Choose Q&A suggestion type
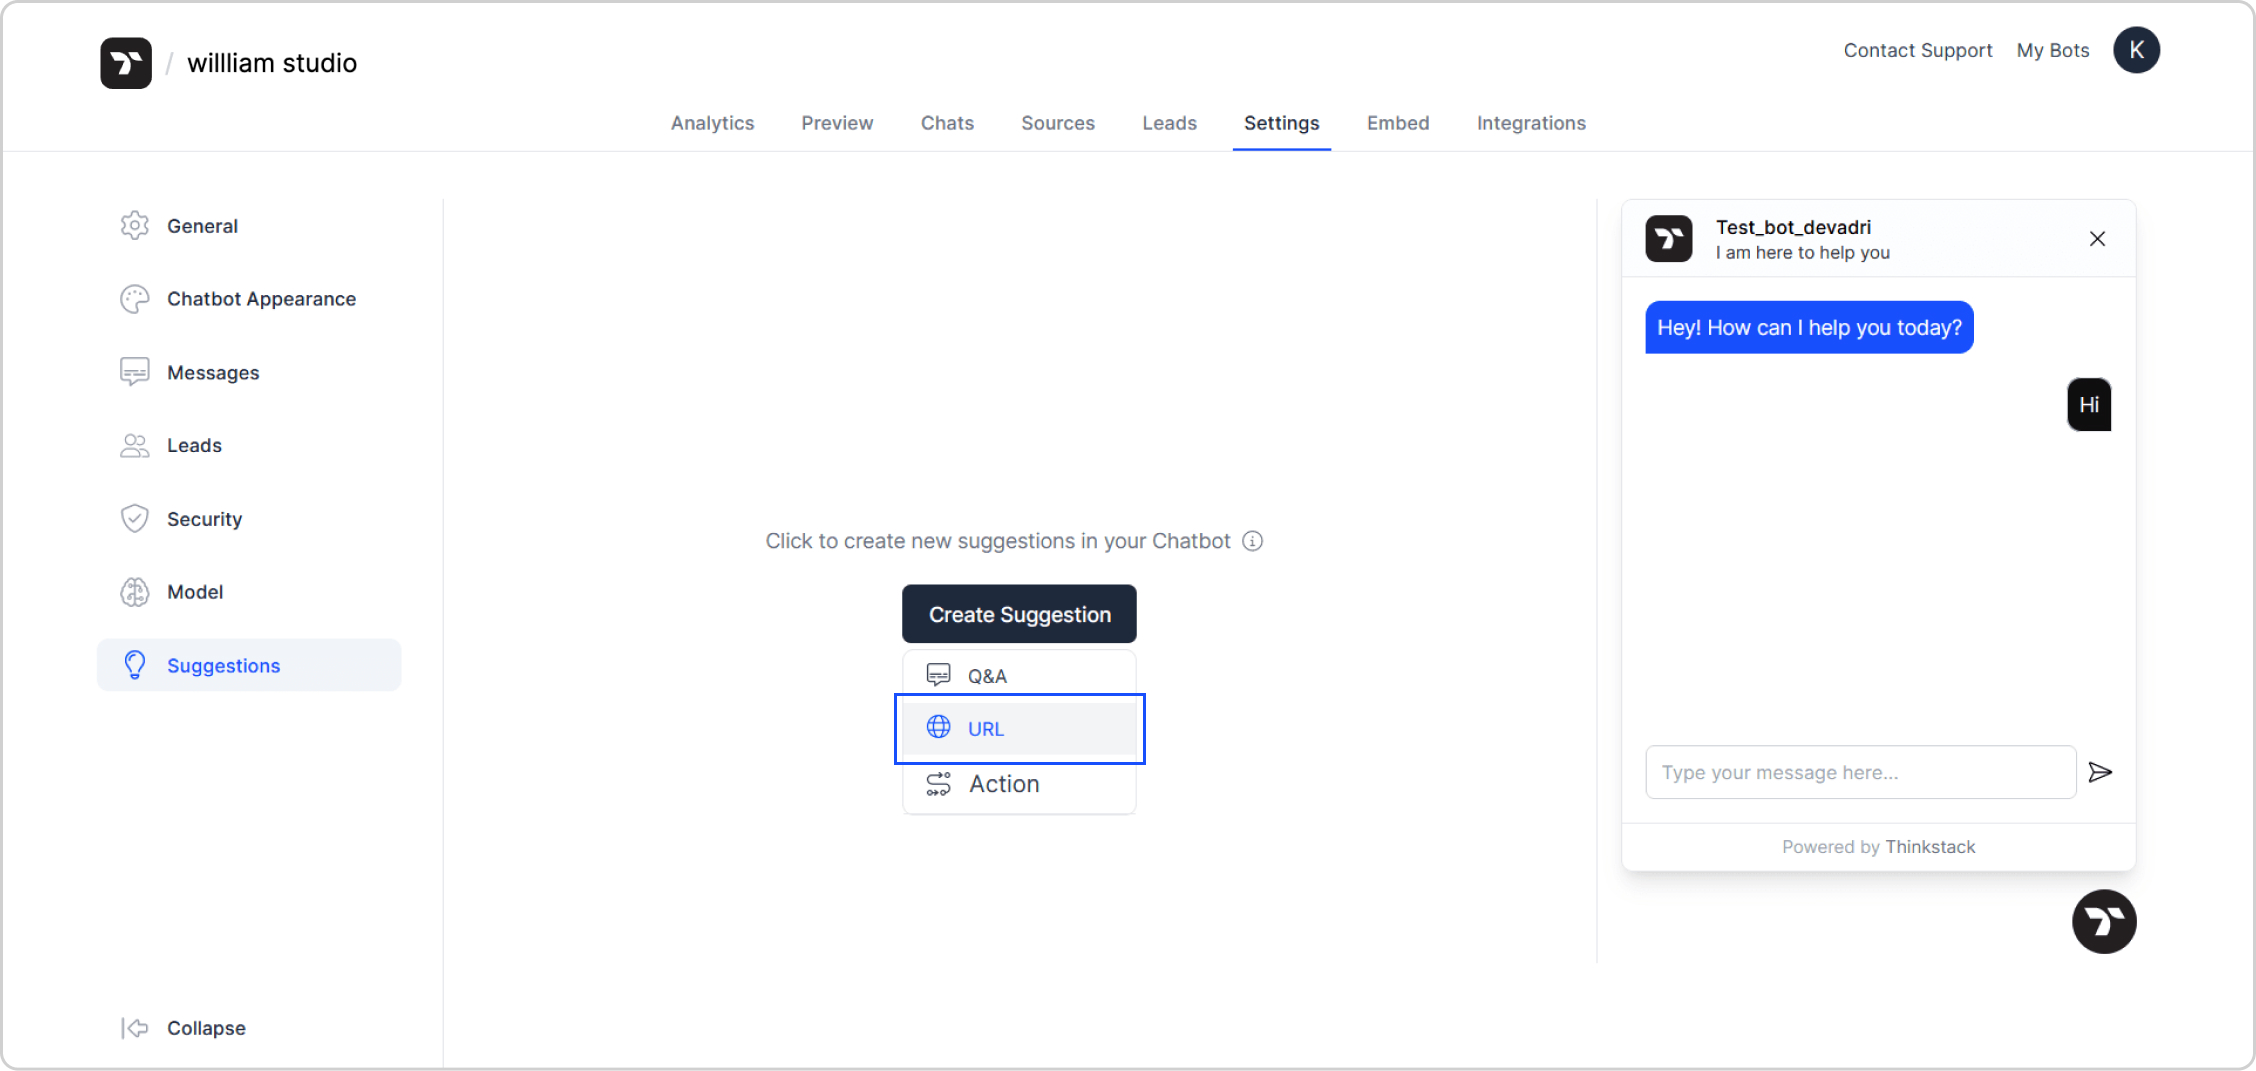This screenshot has width=2256, height=1071. (x=1019, y=675)
